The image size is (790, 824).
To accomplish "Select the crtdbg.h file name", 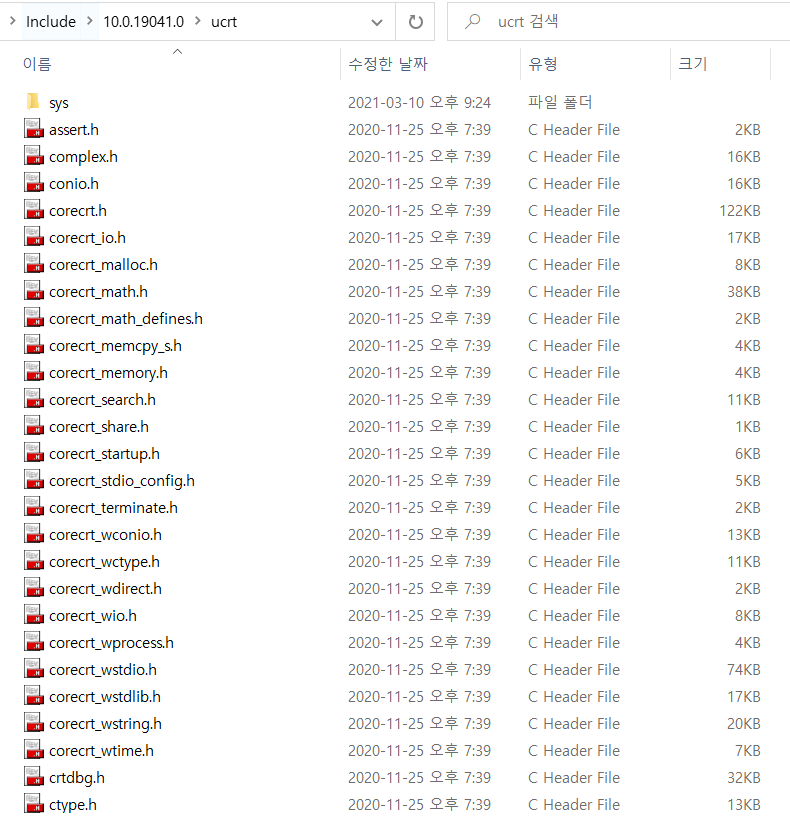I will coord(77,778).
